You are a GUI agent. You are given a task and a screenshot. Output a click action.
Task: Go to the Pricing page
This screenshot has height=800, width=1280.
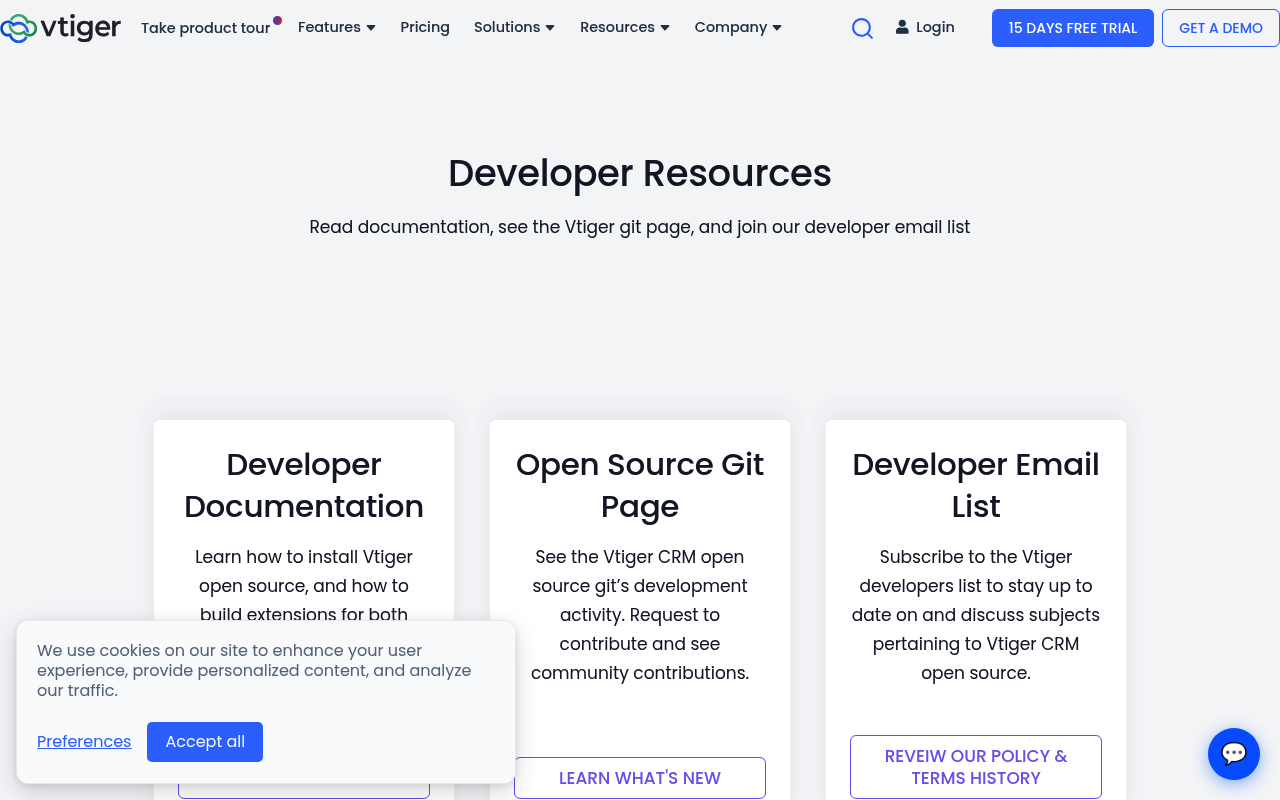click(425, 27)
